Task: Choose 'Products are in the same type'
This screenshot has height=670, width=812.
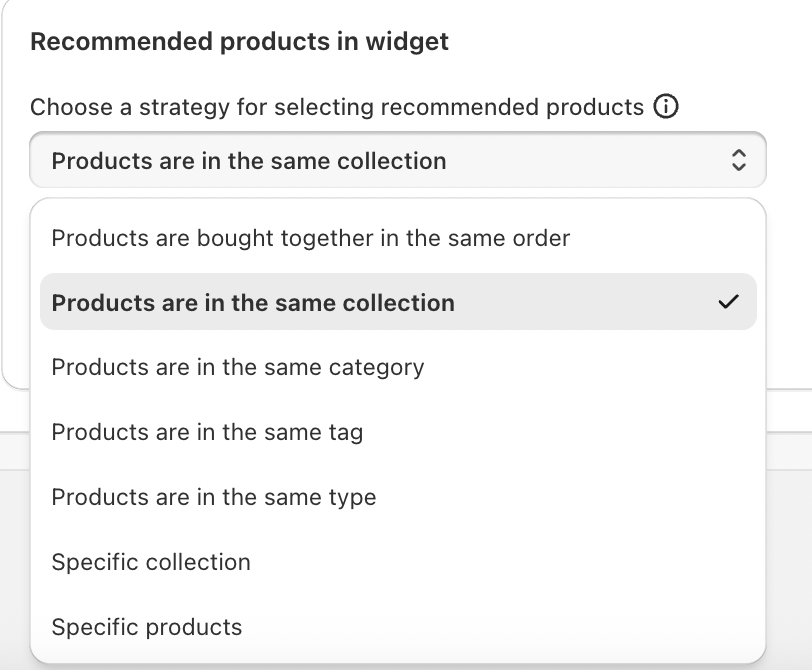Action: click(x=214, y=497)
